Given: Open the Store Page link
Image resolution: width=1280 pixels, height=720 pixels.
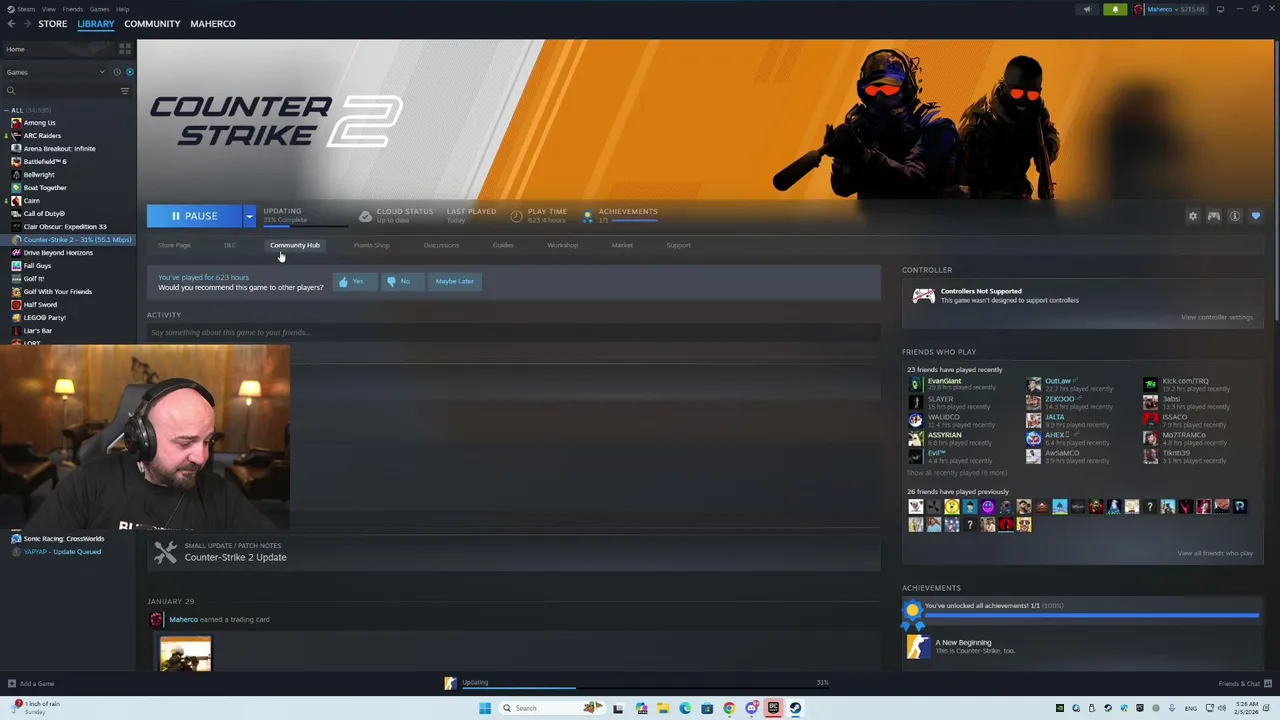Looking at the screenshot, I should coord(174,245).
